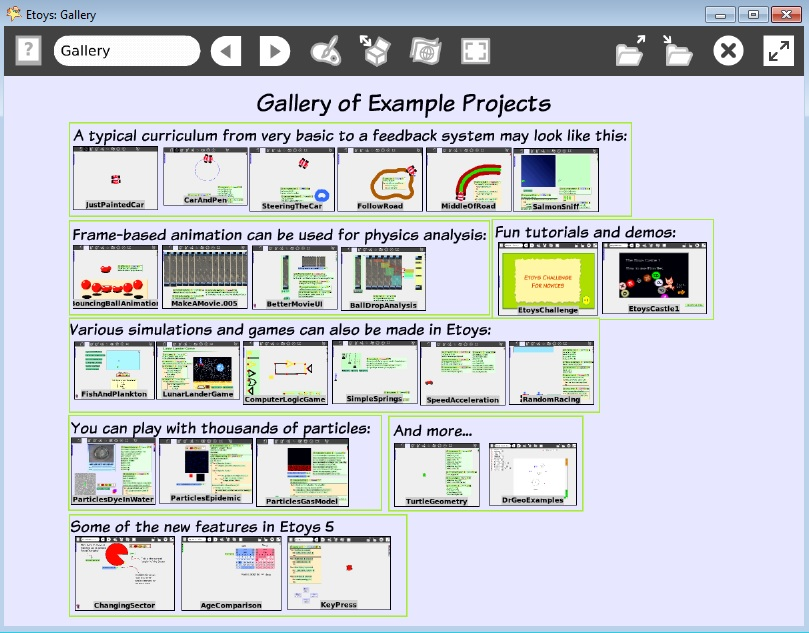Minimize the Etoys: Gallery window
Viewport: 809px width, 633px height.
pyautogui.click(x=721, y=14)
